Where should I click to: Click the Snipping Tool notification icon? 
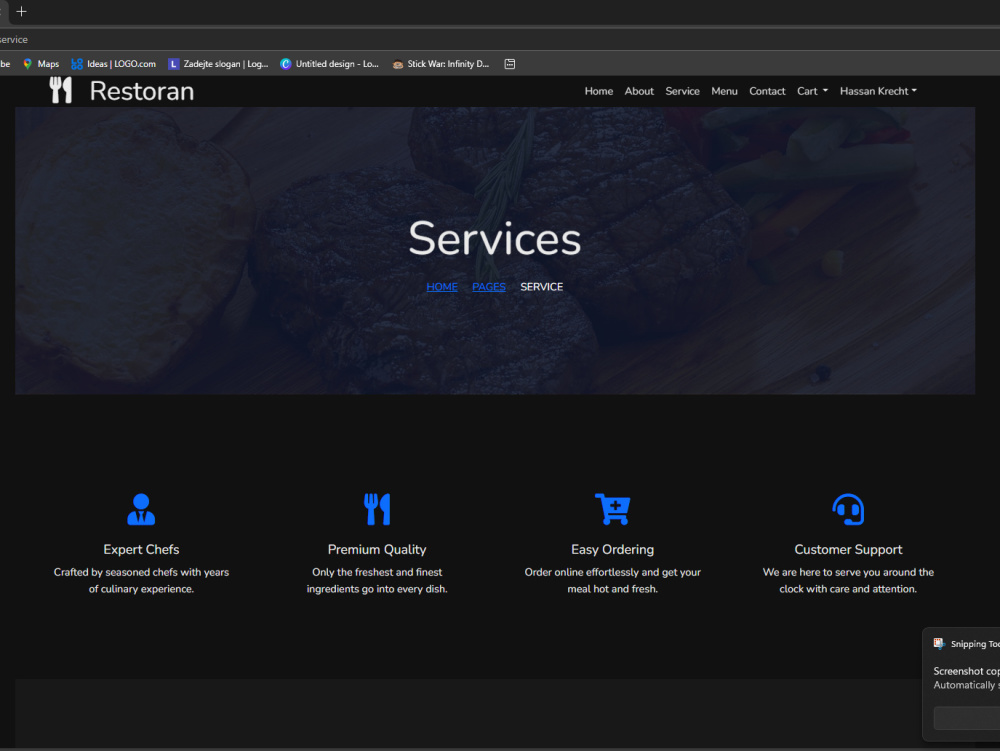coord(939,644)
